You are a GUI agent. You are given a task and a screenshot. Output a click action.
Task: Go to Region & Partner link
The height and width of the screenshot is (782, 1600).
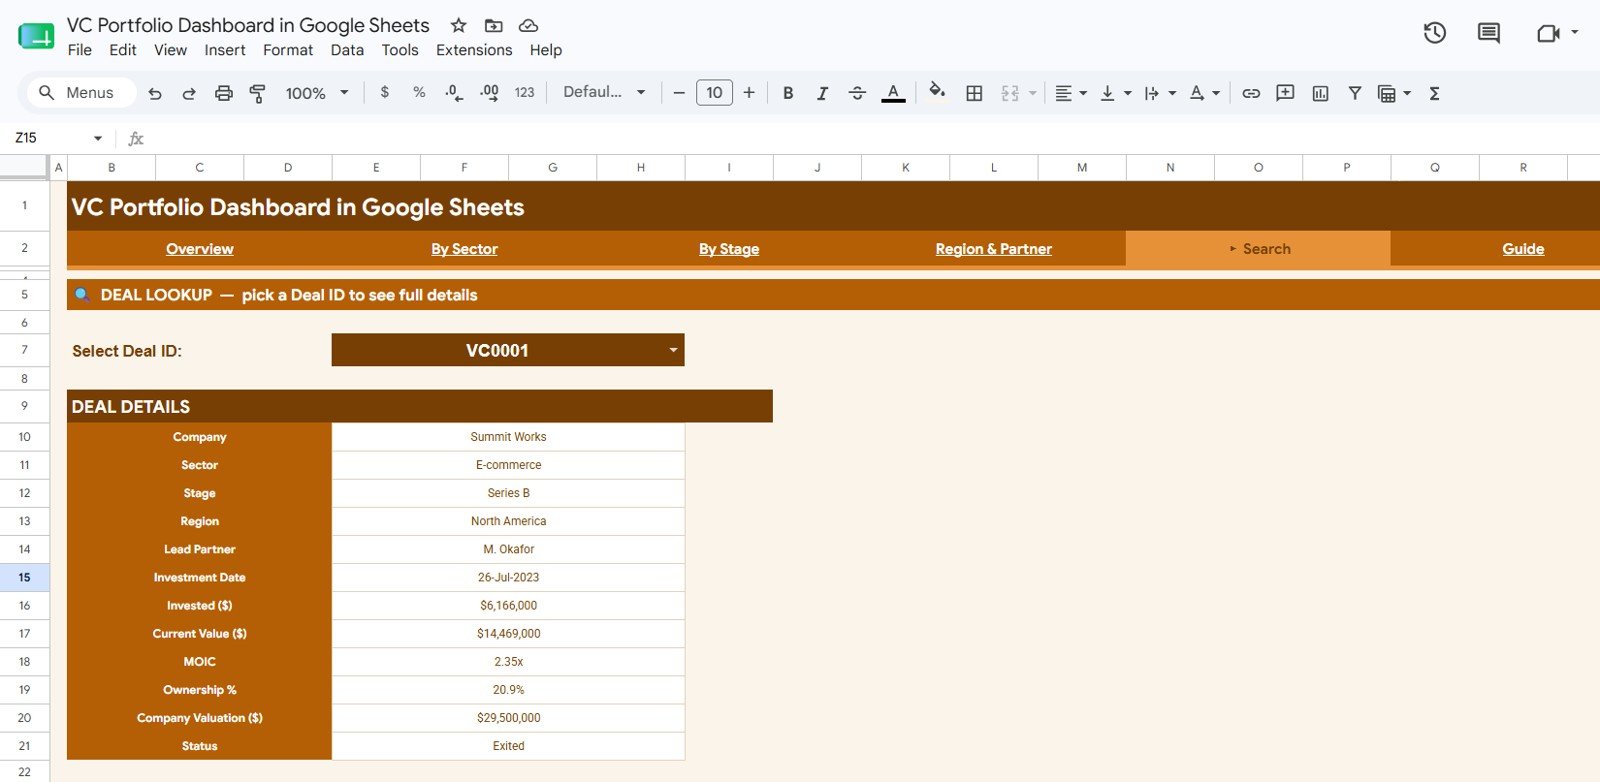(994, 249)
